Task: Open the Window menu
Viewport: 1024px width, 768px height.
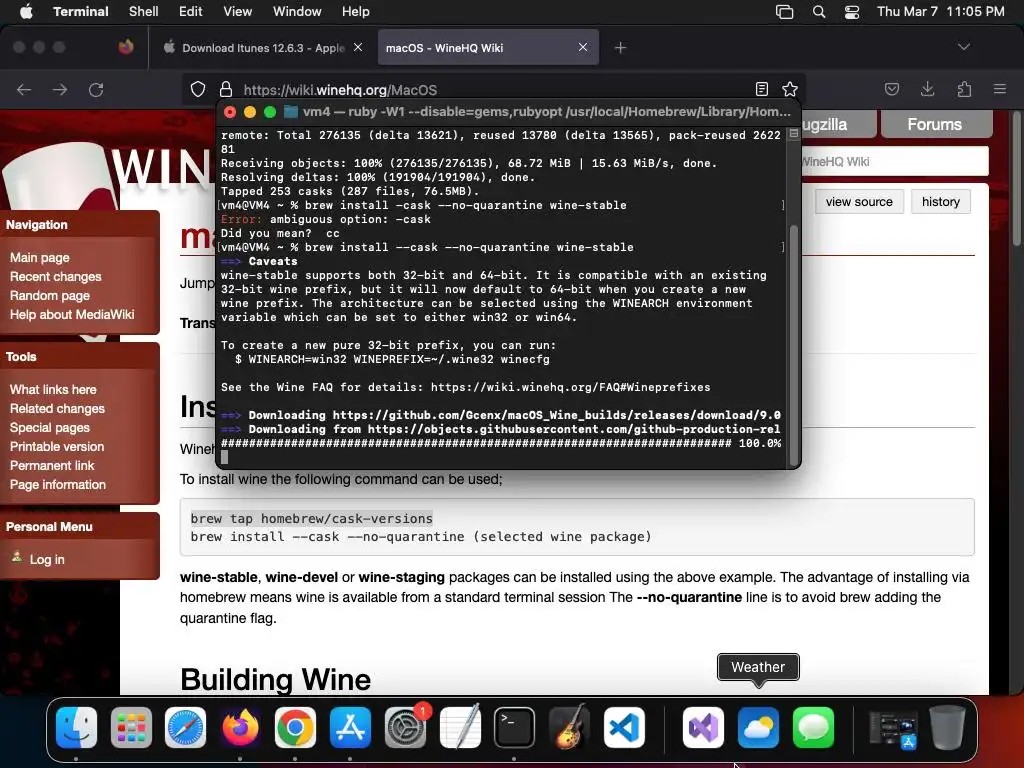Action: 297,12
